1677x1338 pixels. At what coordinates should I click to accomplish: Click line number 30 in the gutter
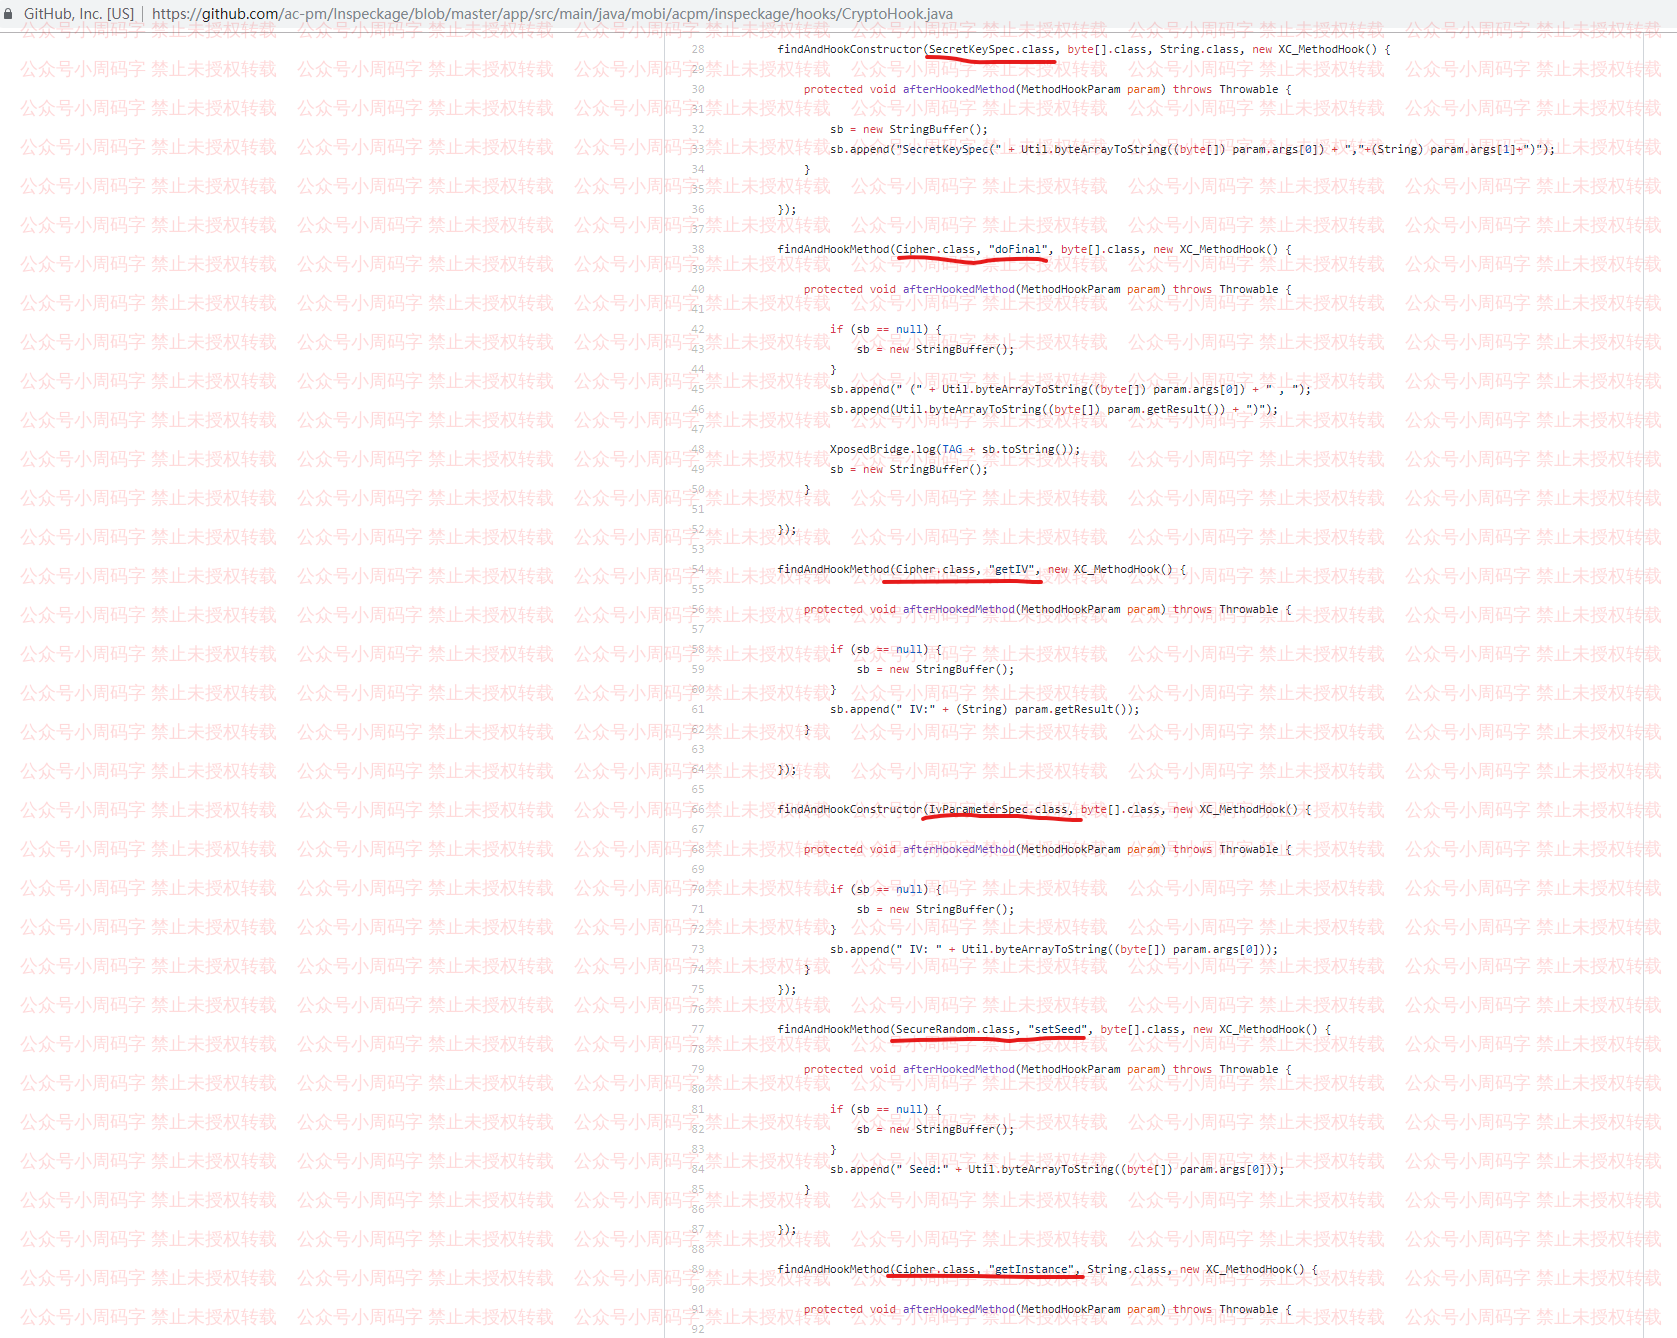point(698,89)
